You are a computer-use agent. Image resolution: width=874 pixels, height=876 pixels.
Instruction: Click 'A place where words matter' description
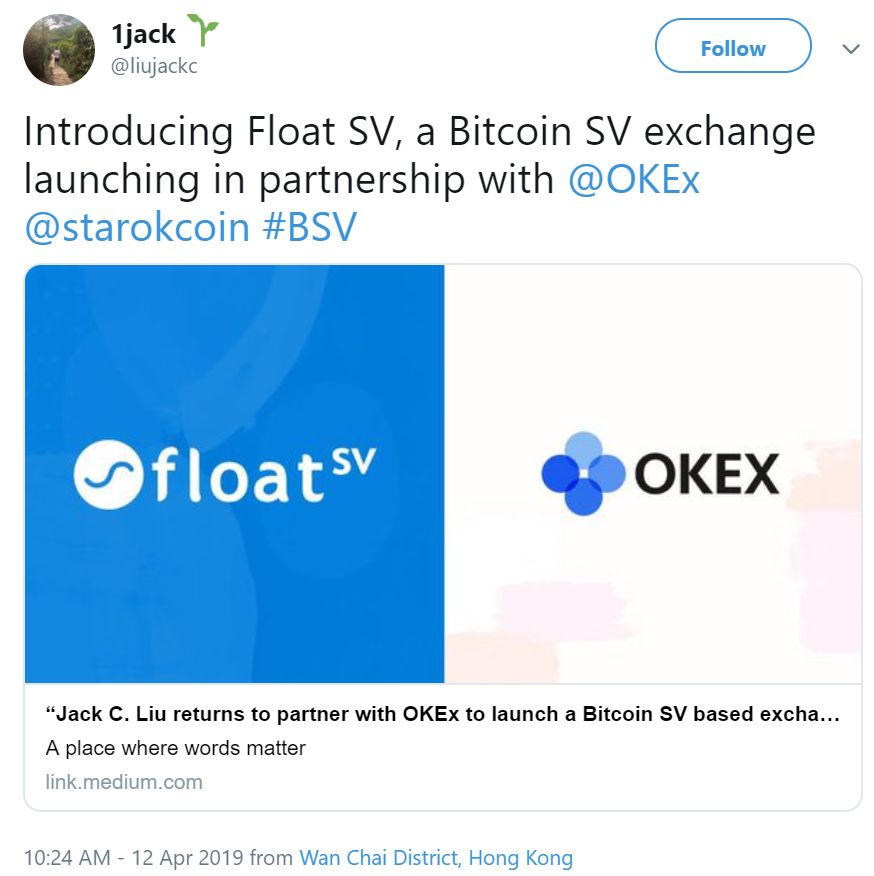176,748
